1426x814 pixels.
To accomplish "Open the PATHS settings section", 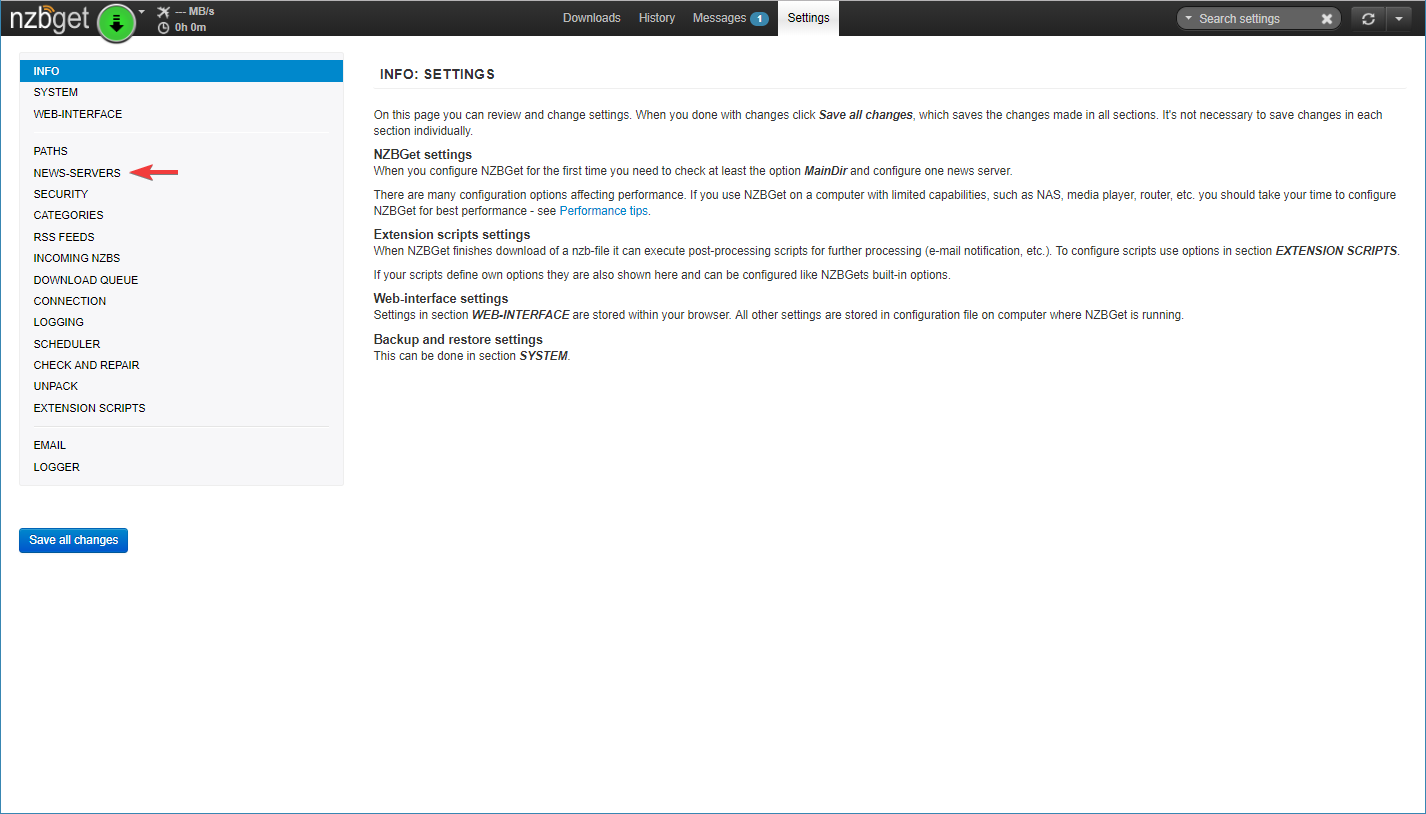I will click(181, 151).
